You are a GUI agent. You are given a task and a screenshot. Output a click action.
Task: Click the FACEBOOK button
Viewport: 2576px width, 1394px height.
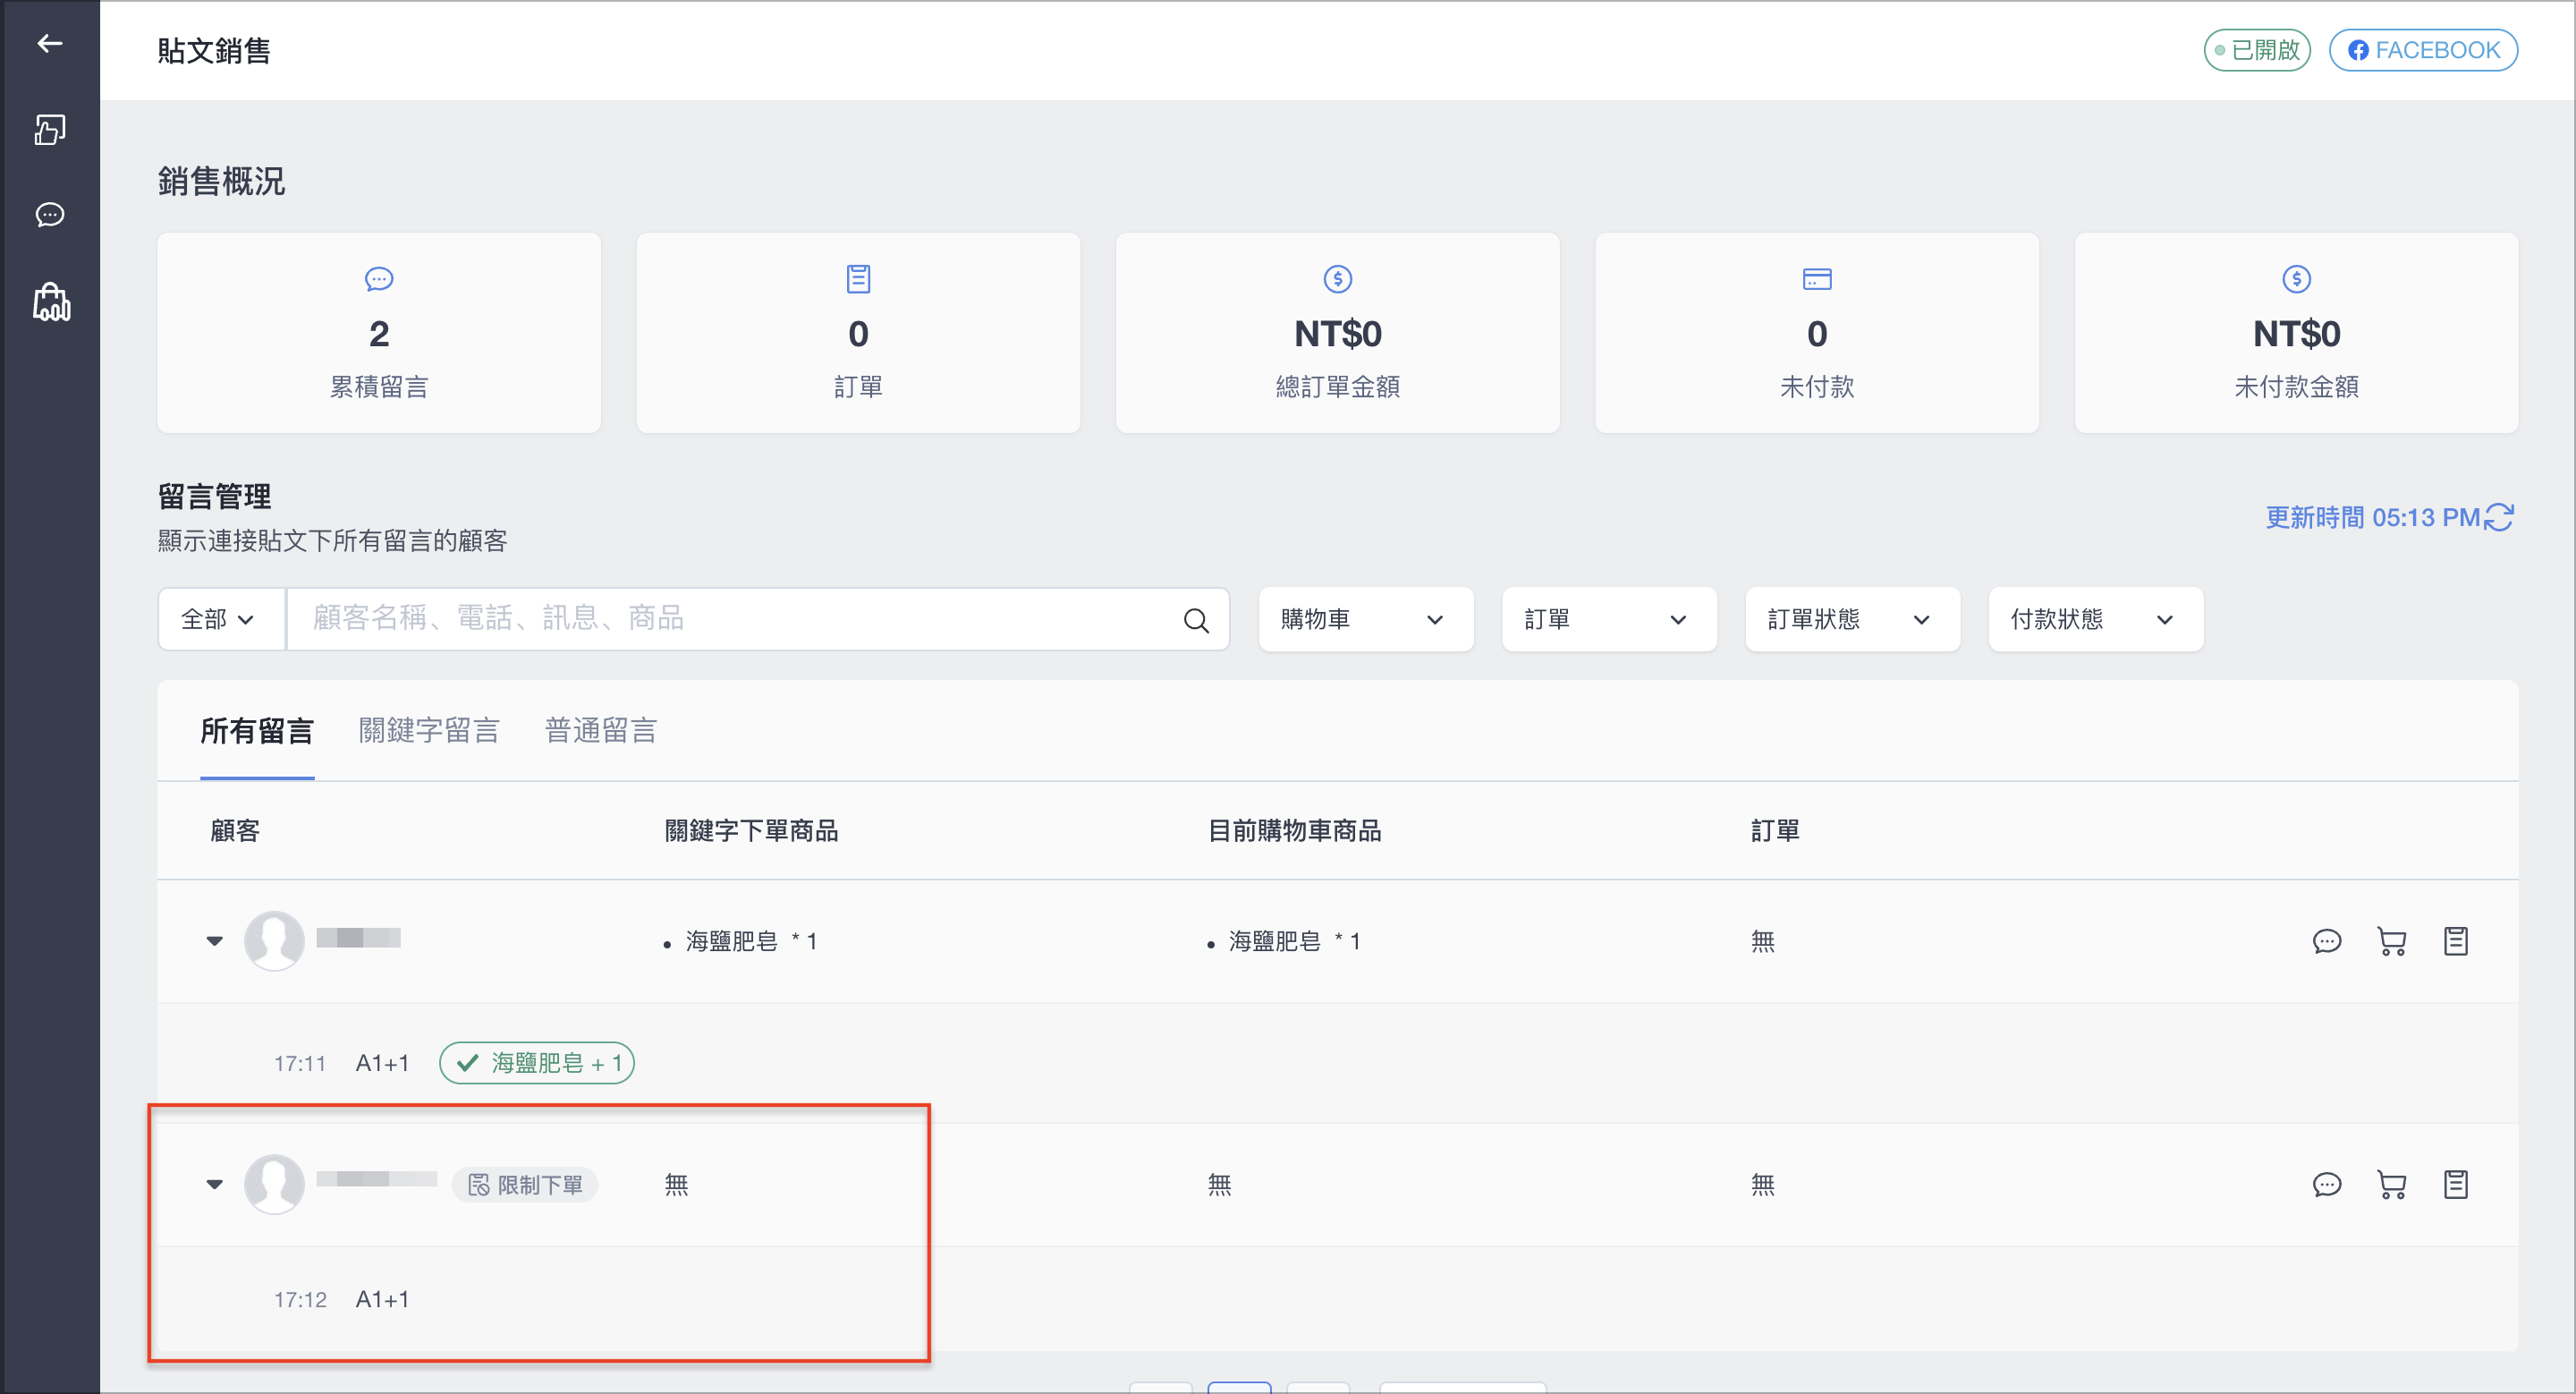coord(2422,50)
